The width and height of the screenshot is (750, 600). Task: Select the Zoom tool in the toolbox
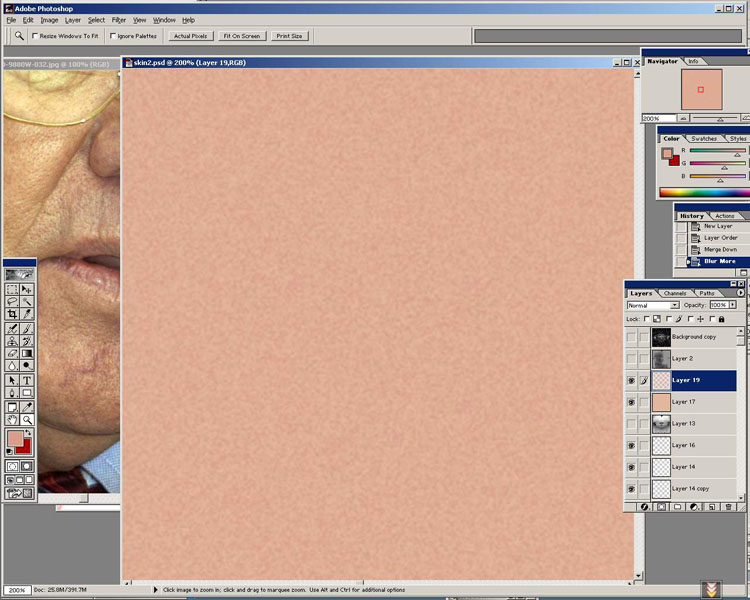point(27,419)
